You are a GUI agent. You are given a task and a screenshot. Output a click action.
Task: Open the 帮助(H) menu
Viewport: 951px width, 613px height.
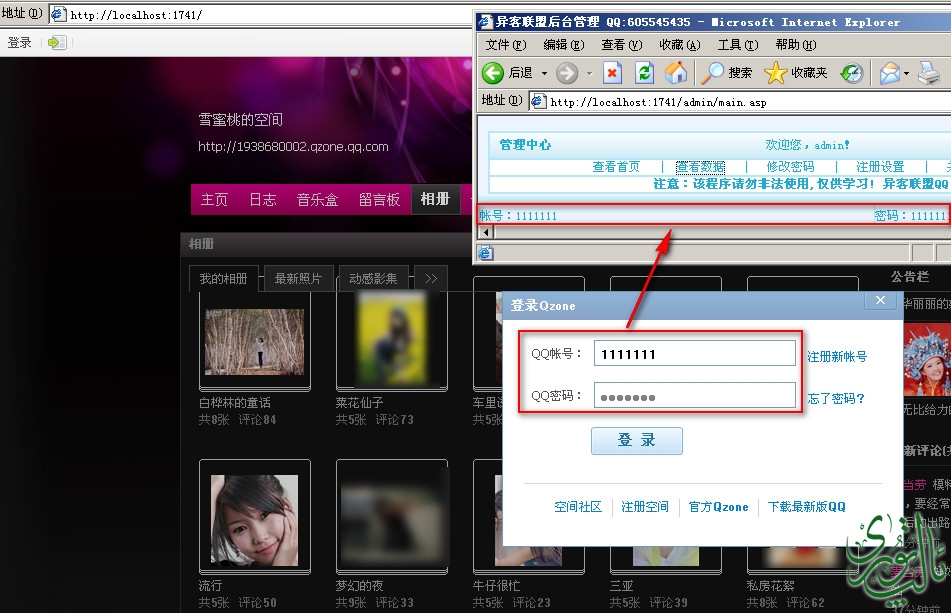[x=796, y=45]
